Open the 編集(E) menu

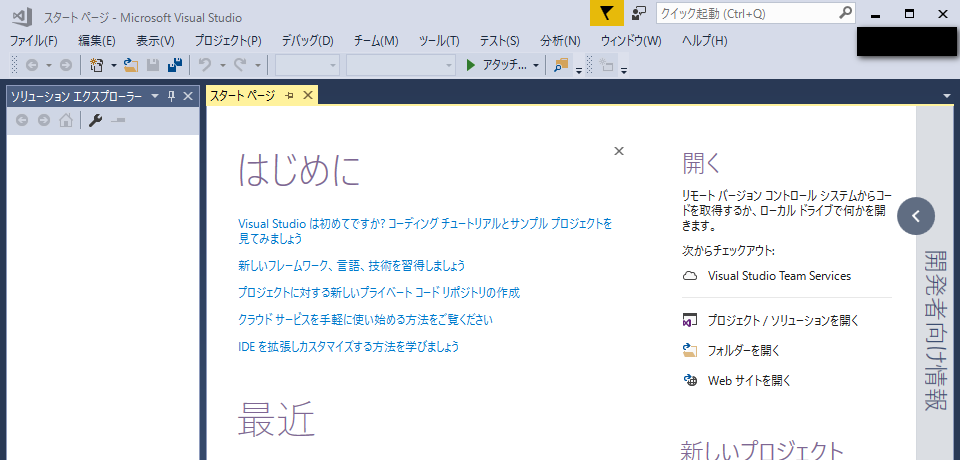pos(97,41)
